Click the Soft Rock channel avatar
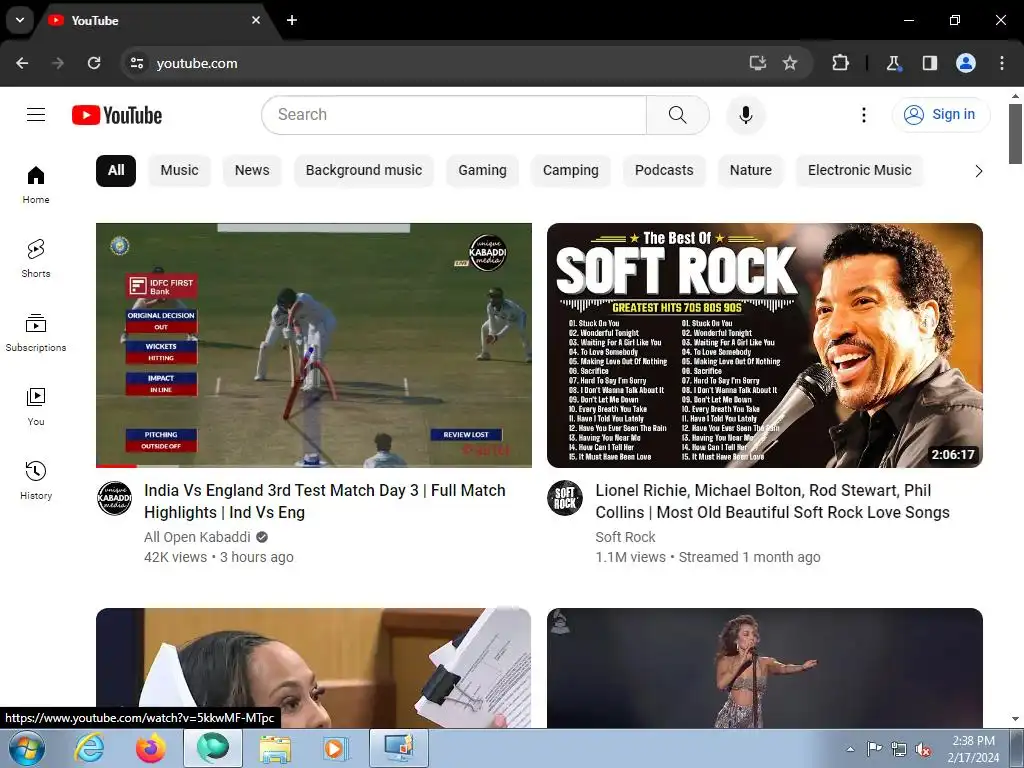1024x768 pixels. pos(565,499)
